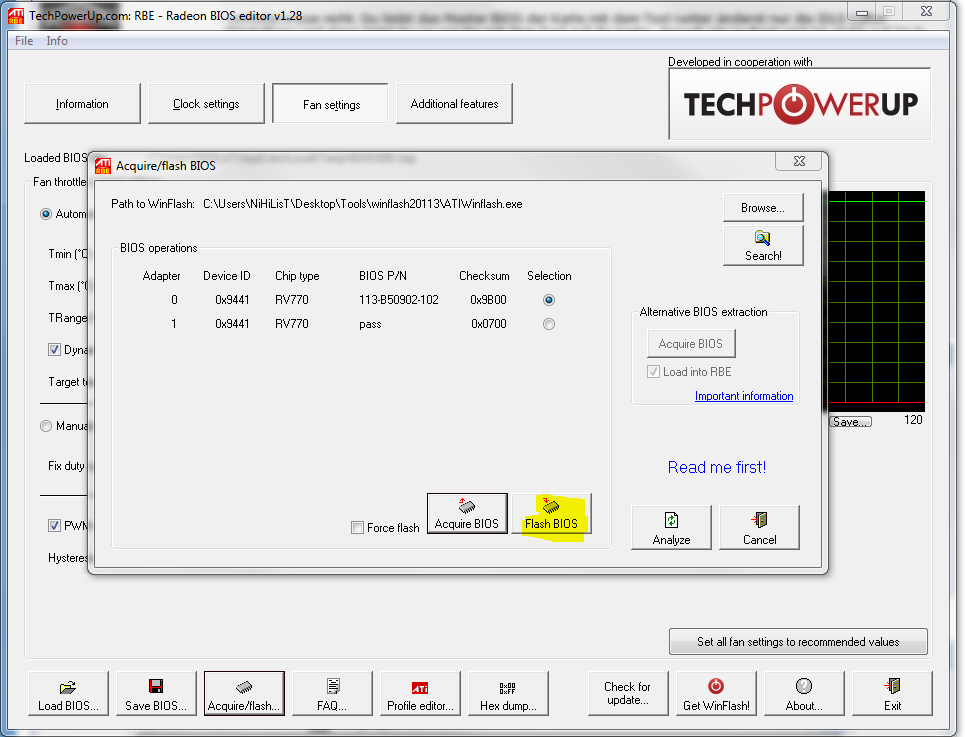Click the Device ID column header
The width and height of the screenshot is (965, 737).
click(226, 276)
